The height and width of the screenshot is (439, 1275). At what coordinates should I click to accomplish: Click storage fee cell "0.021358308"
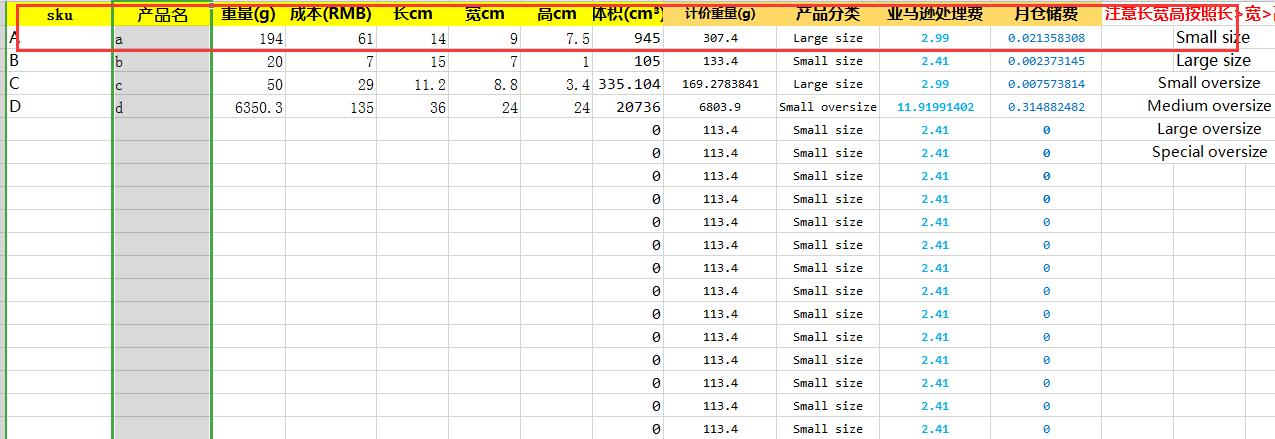(x=1046, y=39)
